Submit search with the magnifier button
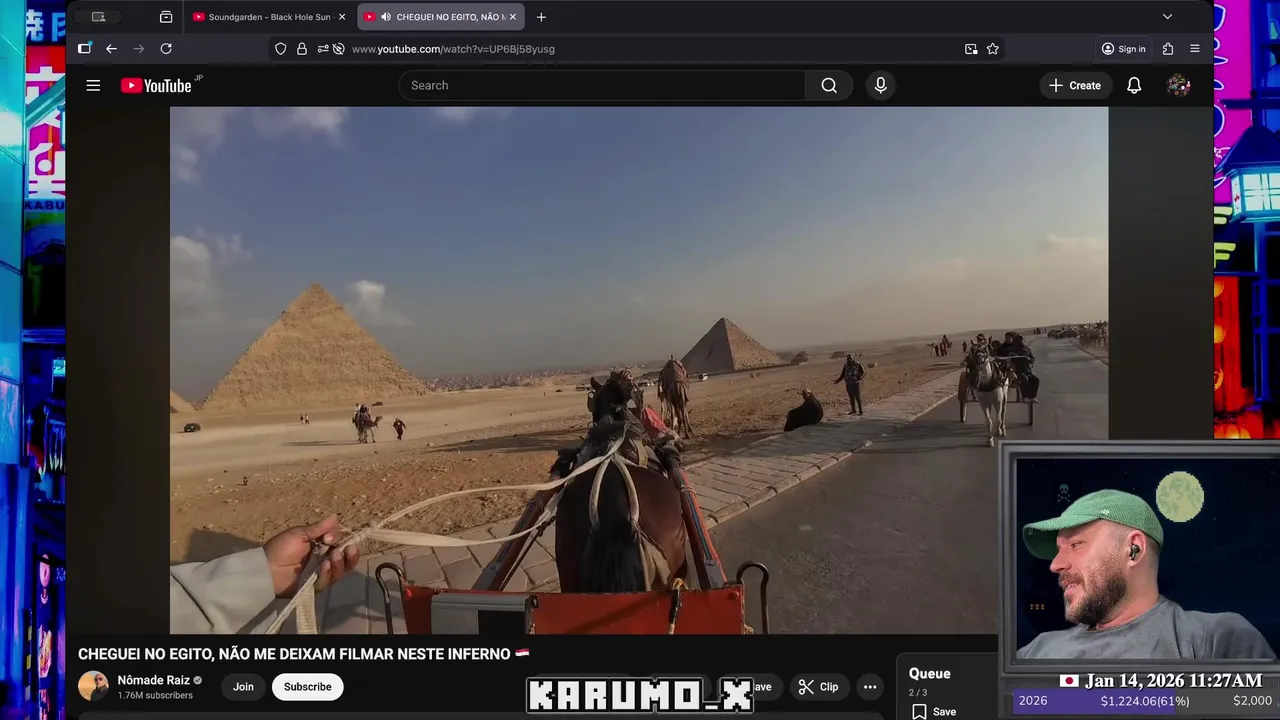The height and width of the screenshot is (720, 1280). 829,85
